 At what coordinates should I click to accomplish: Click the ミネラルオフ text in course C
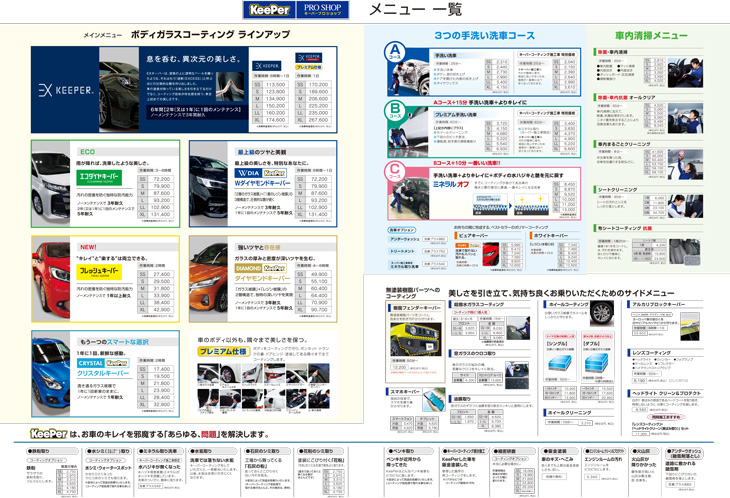point(451,184)
